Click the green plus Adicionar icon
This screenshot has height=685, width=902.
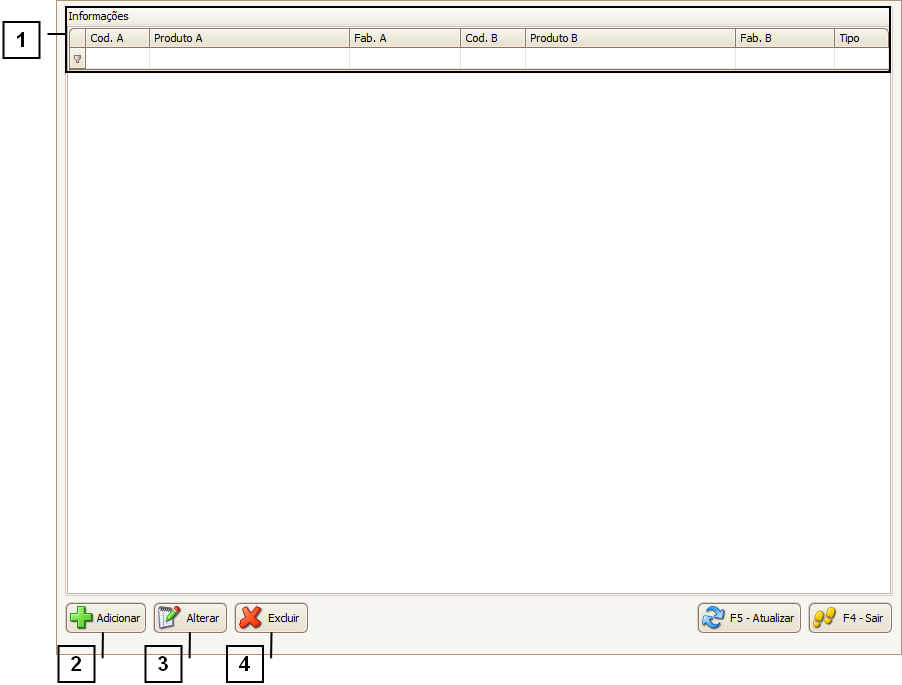81,618
